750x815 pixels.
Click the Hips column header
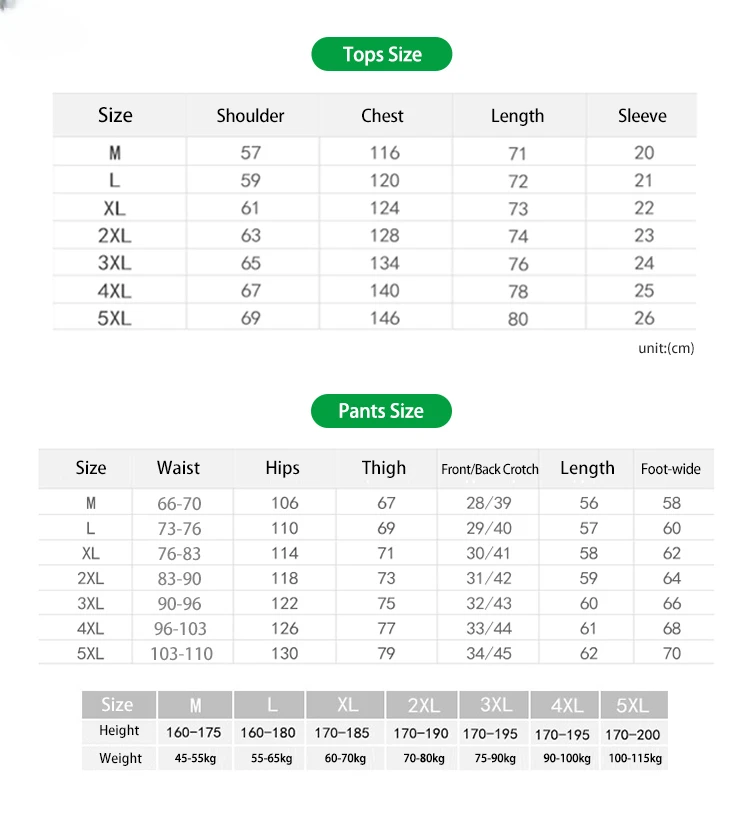(283, 468)
